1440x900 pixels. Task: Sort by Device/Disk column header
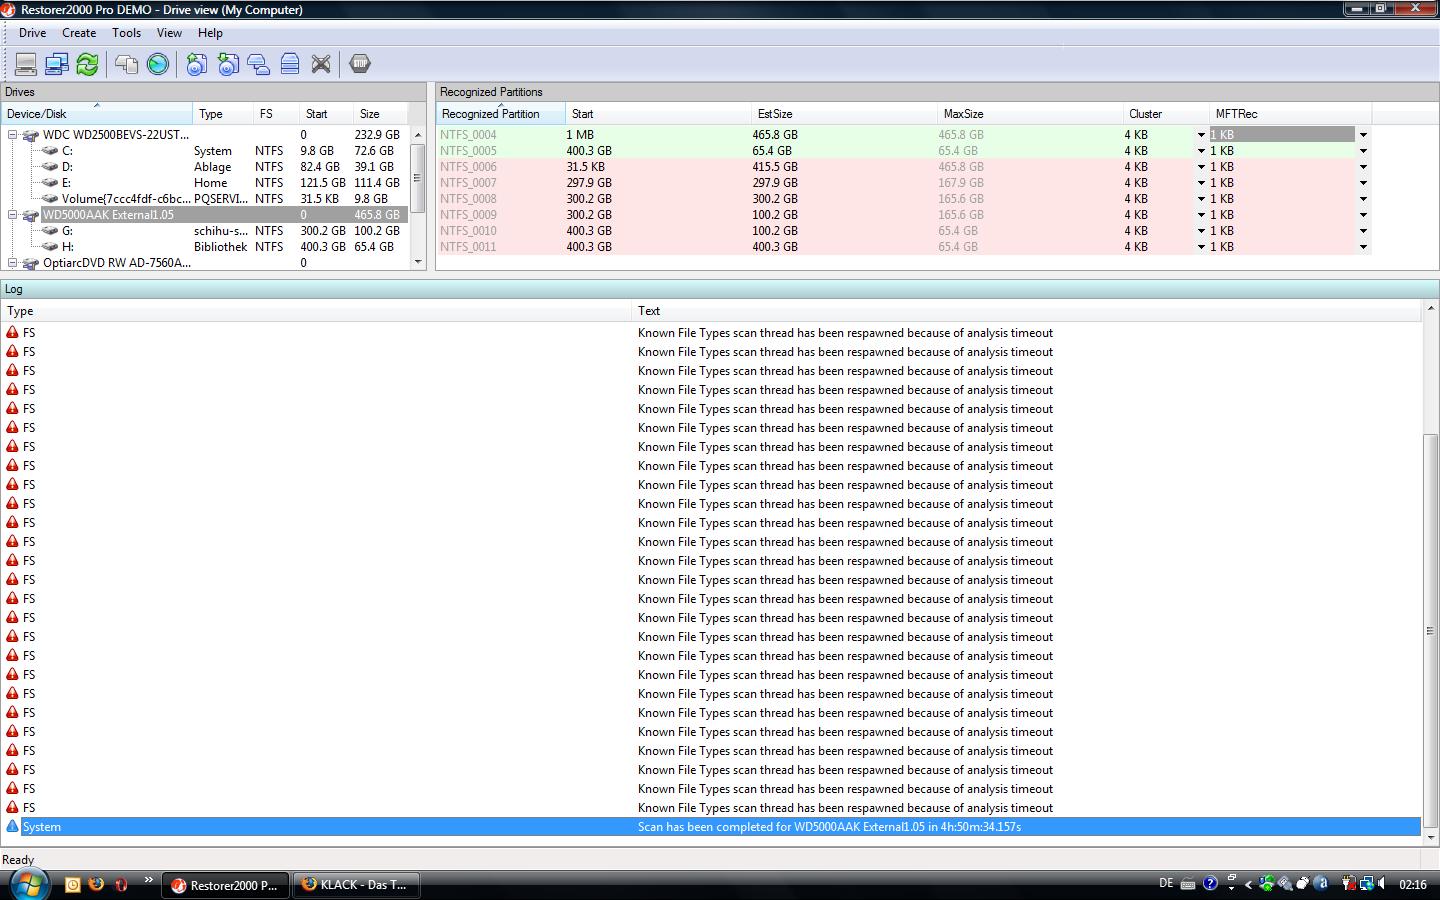(97, 114)
